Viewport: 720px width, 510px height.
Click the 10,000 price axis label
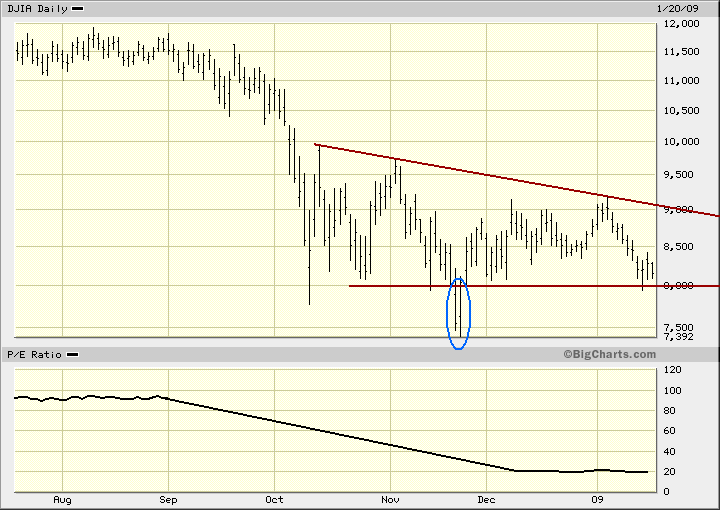[681, 142]
